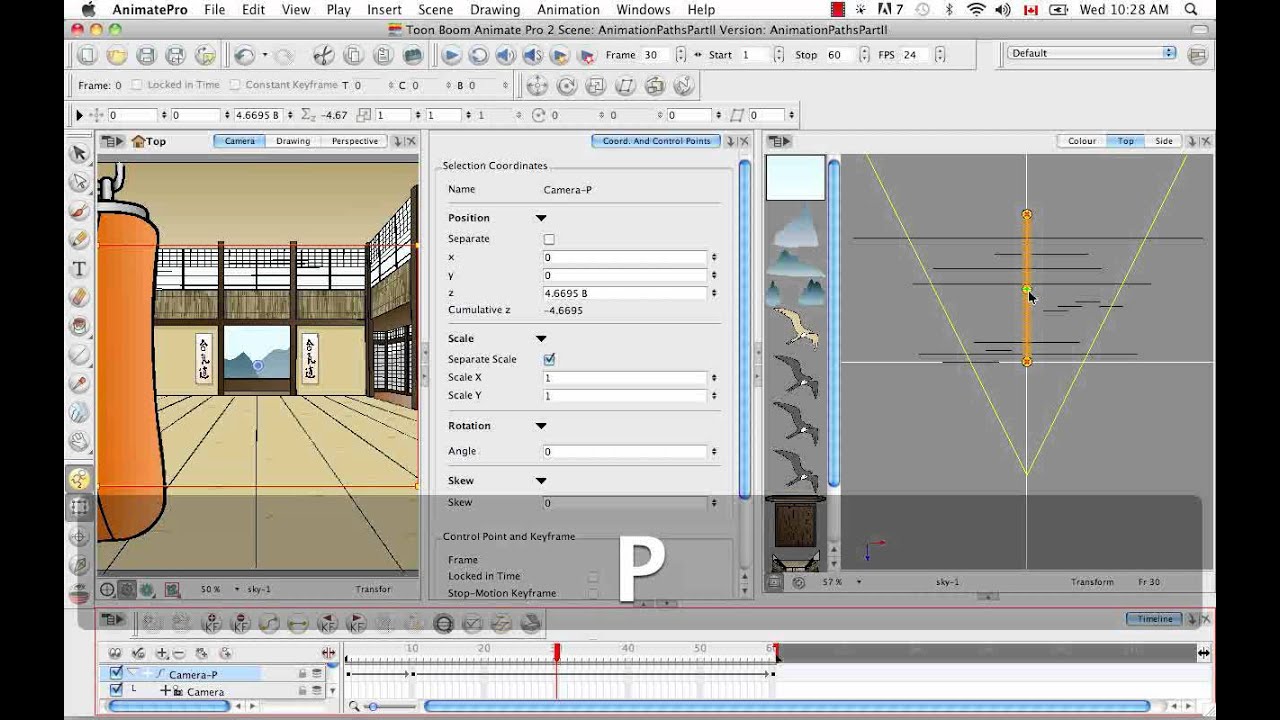The height and width of the screenshot is (720, 1280).
Task: Expand the Camera-P peg layer
Action: pos(133,673)
